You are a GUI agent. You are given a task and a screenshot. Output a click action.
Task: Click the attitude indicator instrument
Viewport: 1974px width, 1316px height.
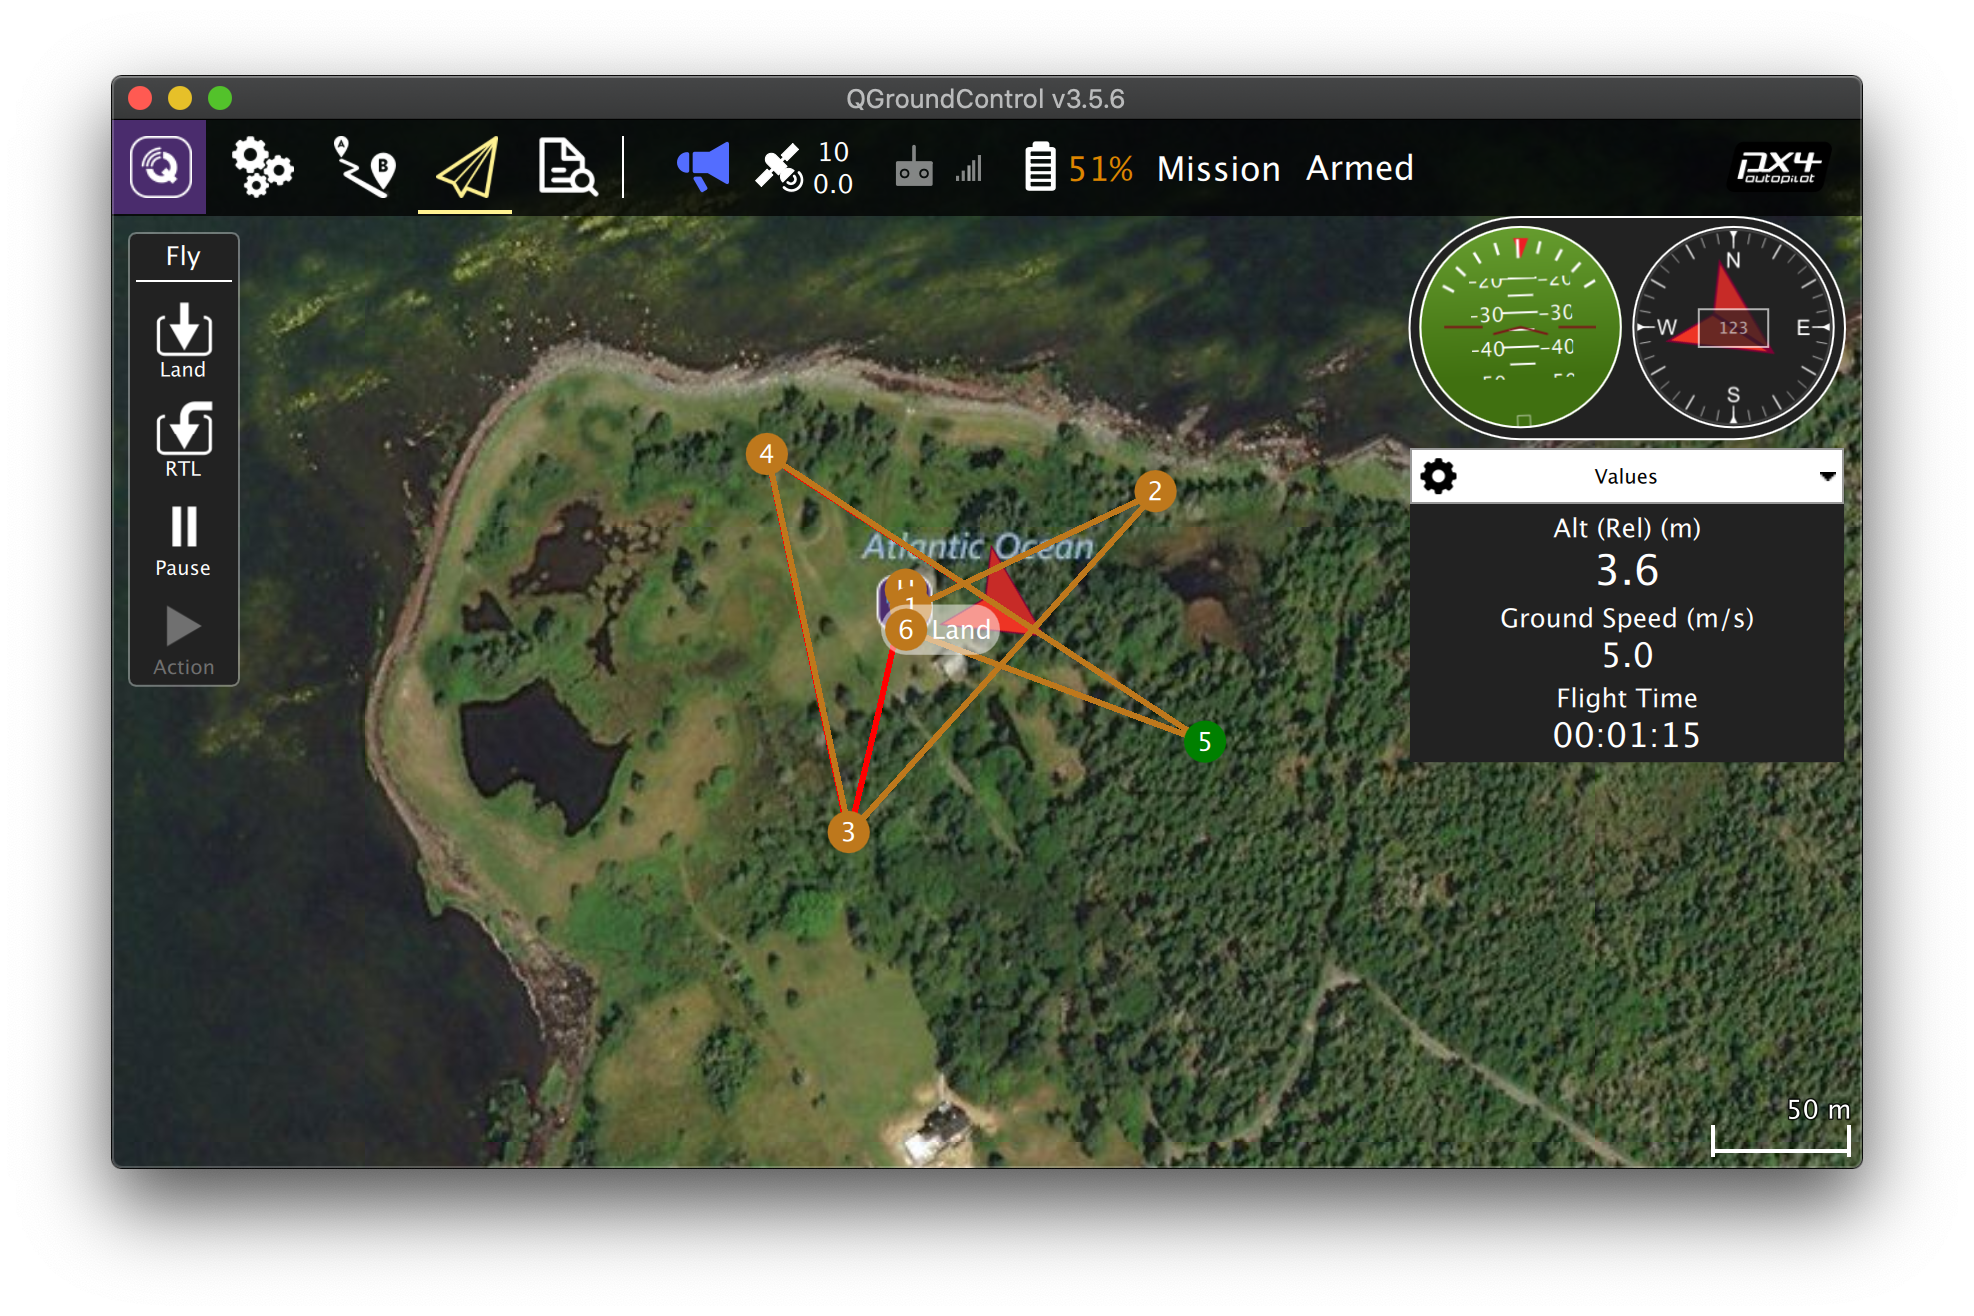(1519, 327)
